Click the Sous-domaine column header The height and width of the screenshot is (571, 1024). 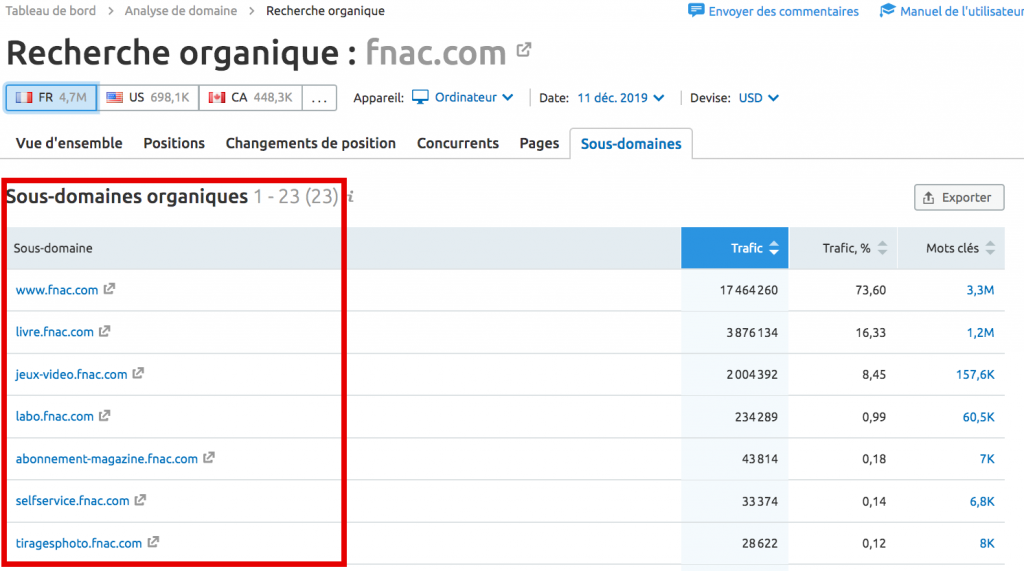53,248
